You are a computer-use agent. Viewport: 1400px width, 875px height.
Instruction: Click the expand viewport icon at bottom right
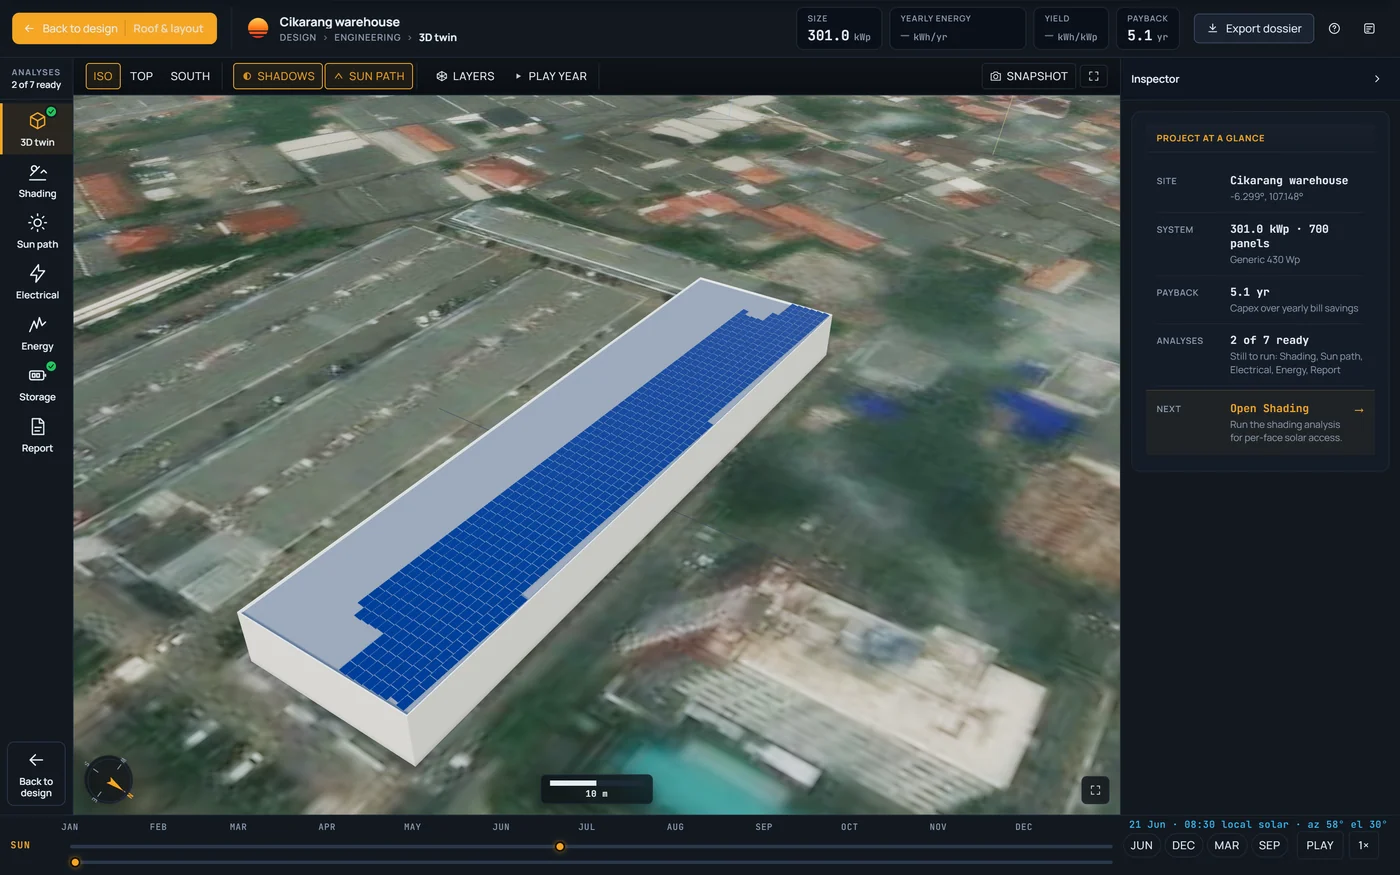tap(1095, 790)
